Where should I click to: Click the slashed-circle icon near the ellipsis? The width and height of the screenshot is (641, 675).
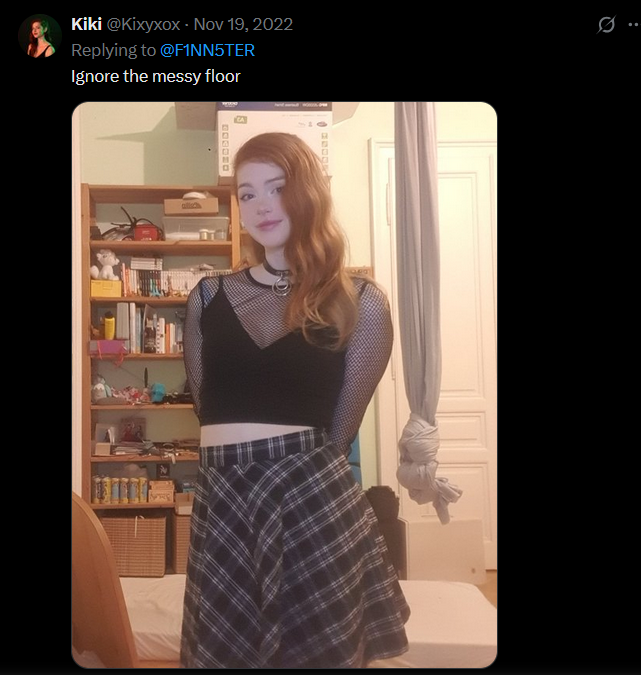pos(606,25)
